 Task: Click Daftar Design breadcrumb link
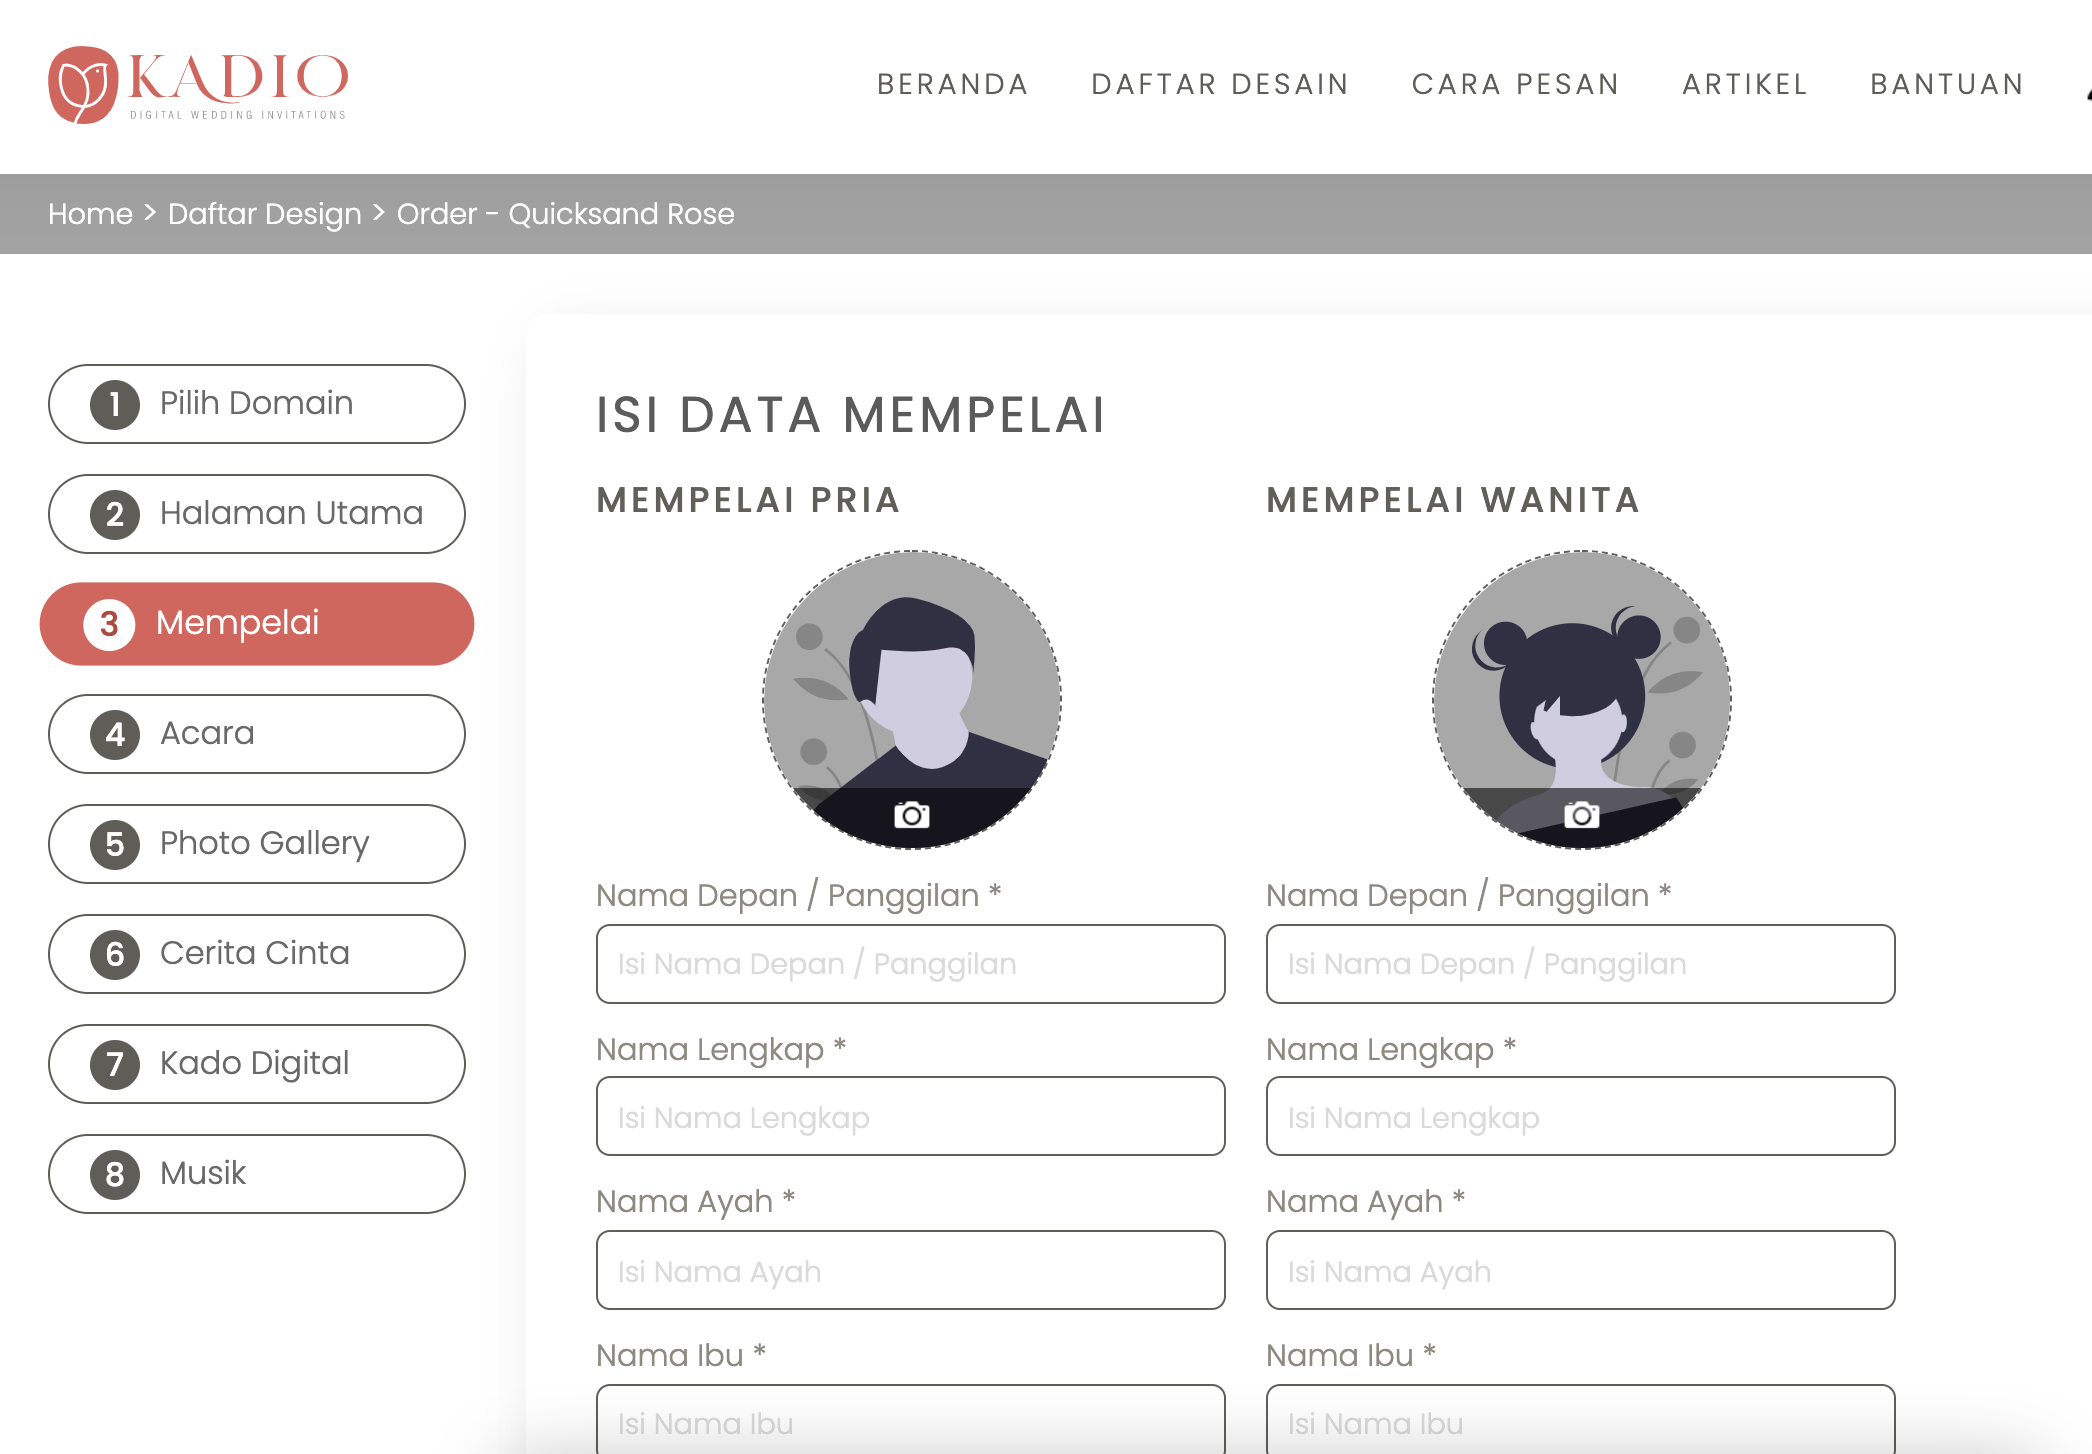[x=264, y=214]
